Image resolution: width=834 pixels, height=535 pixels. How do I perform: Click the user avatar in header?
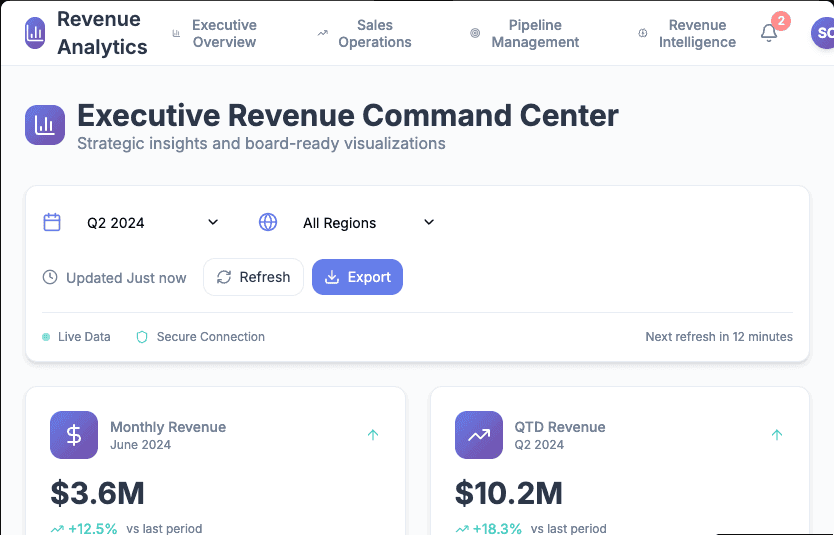click(824, 33)
